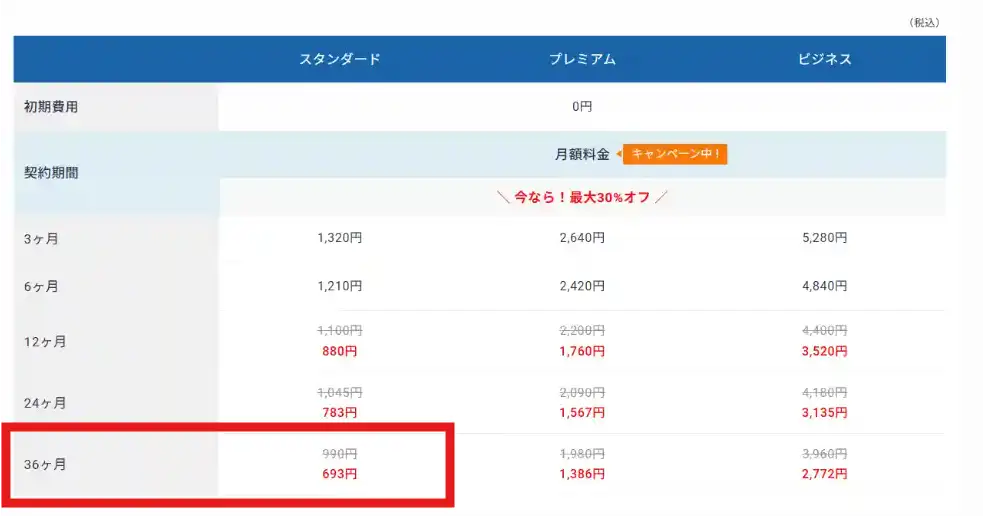Click the 0円 initial fee value
The height and width of the screenshot is (516, 983).
[582, 107]
